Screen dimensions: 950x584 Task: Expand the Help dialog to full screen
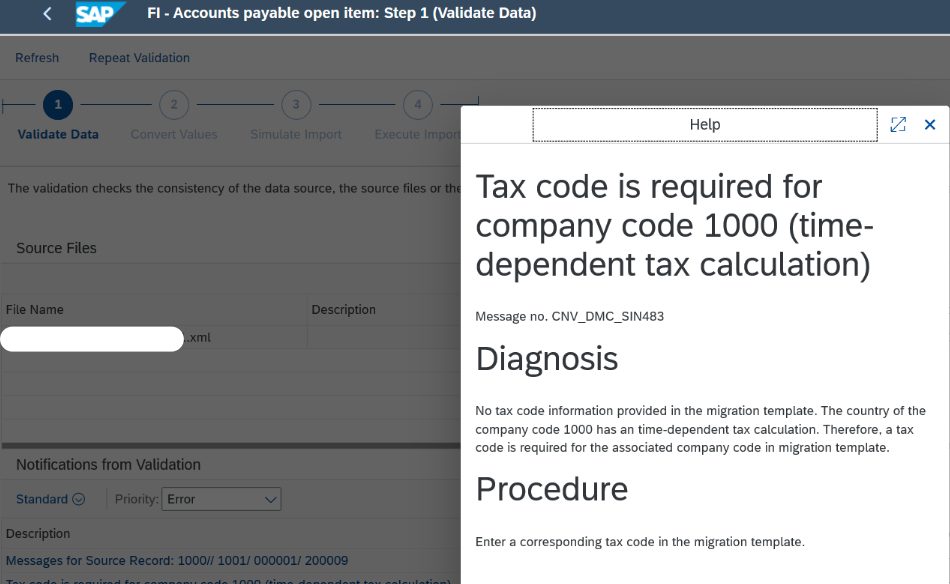pos(898,125)
